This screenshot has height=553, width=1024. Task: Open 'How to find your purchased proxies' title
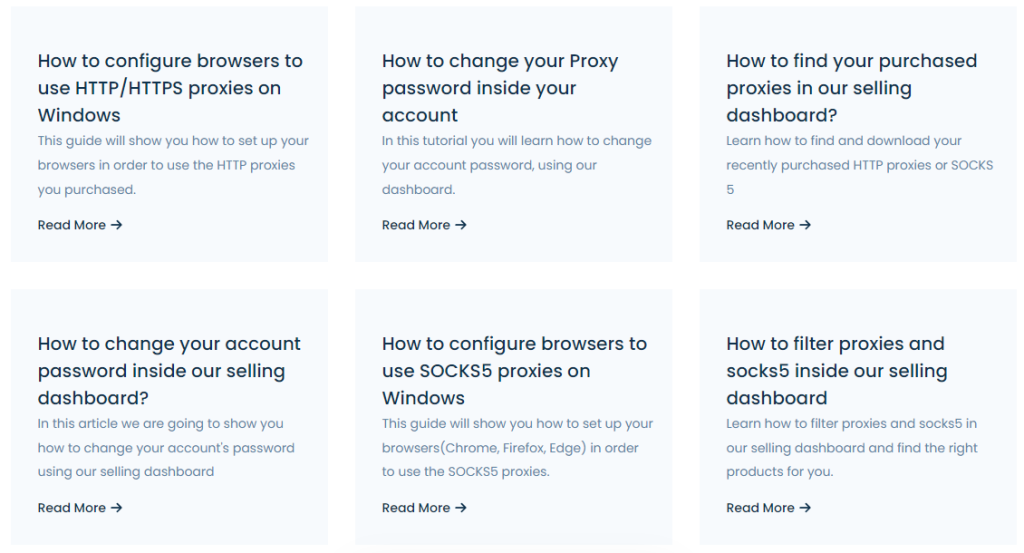851,88
